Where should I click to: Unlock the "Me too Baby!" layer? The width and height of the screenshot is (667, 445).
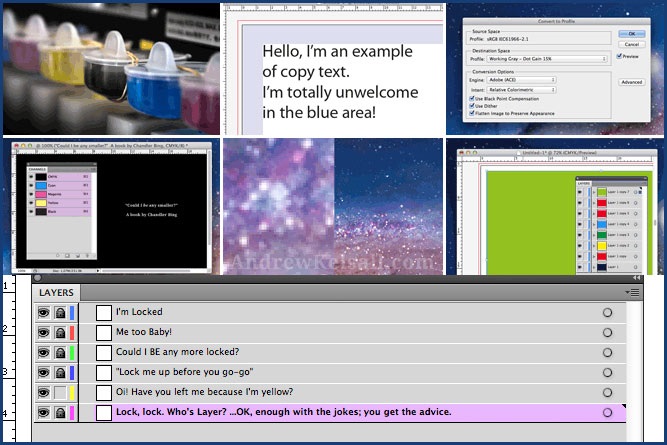[x=60, y=333]
